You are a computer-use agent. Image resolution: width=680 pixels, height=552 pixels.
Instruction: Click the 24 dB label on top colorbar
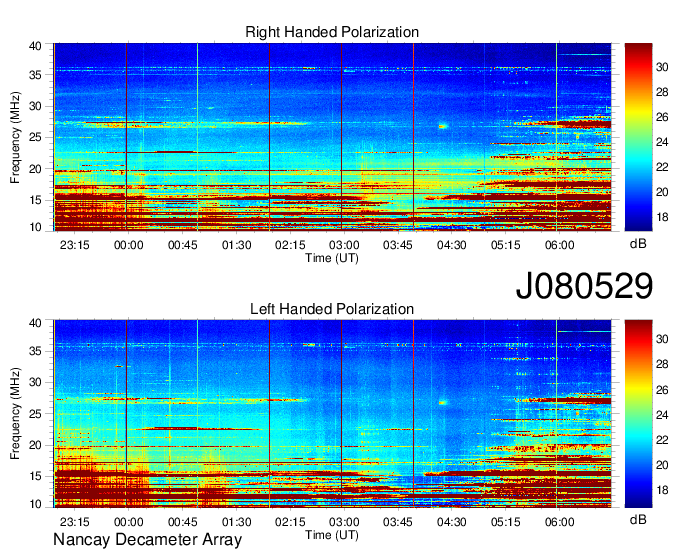662,142
